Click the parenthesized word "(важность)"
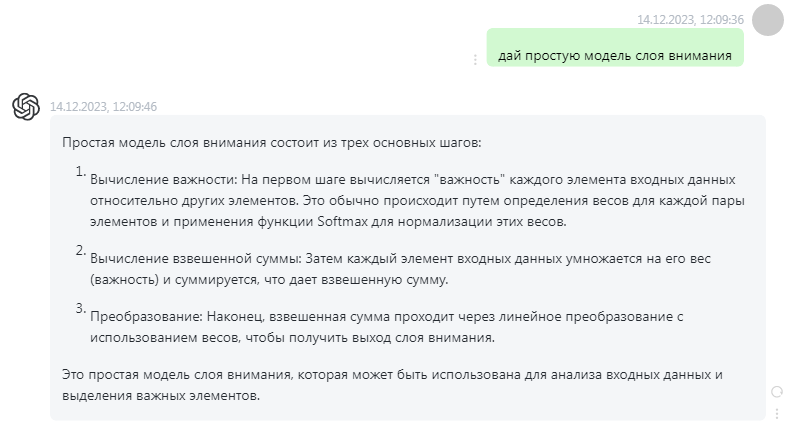The image size is (798, 434). coord(126,279)
